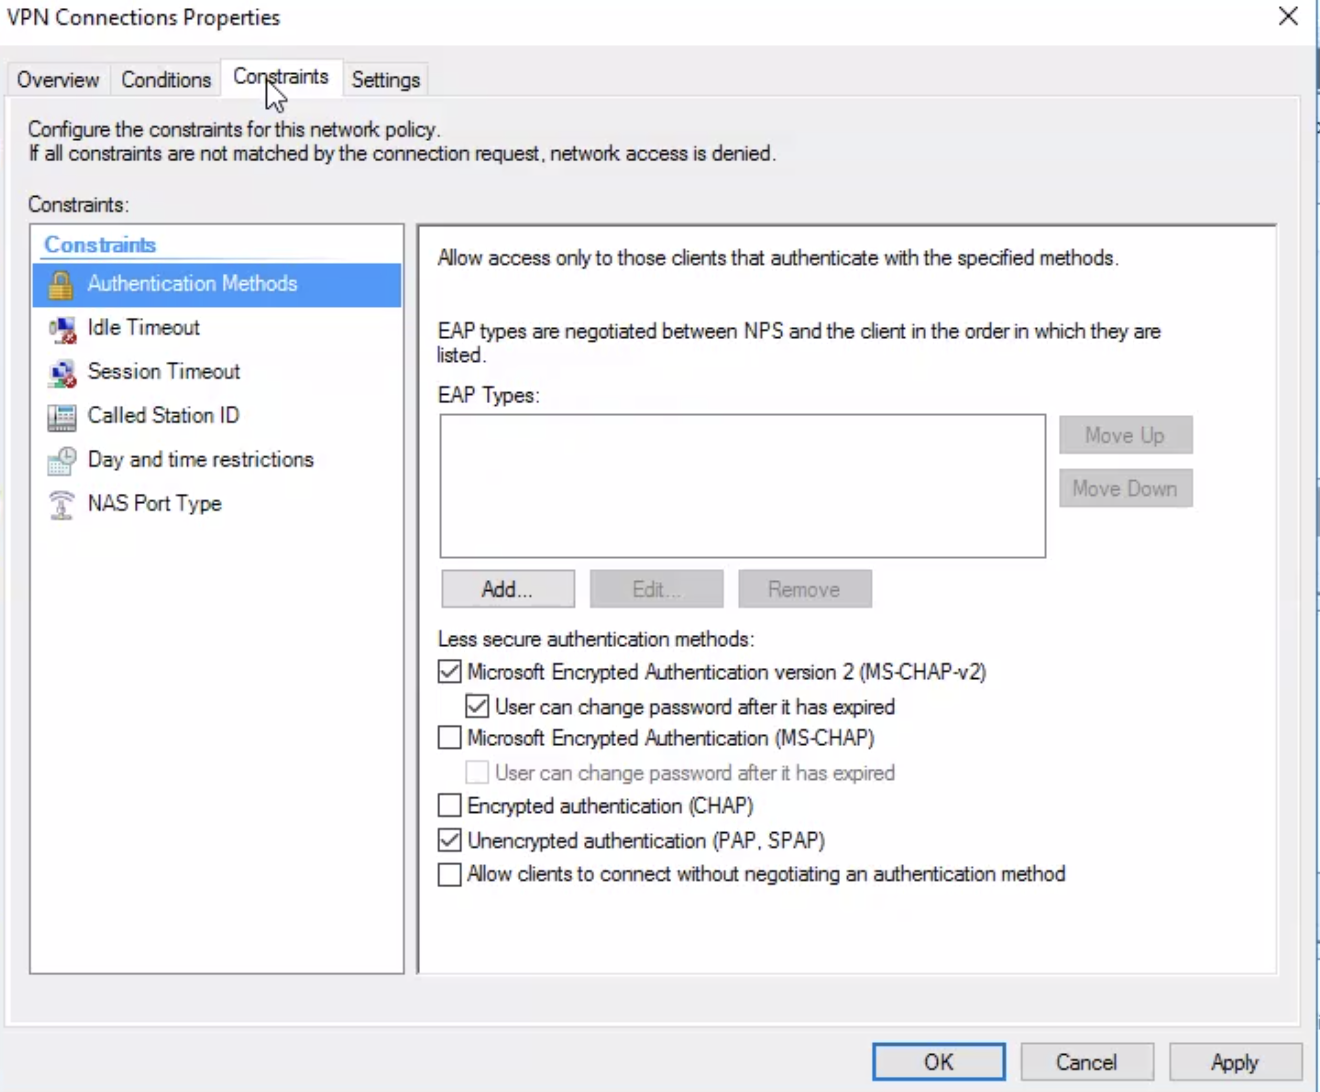
Task: Click inside the empty EAP Types list
Action: point(741,485)
